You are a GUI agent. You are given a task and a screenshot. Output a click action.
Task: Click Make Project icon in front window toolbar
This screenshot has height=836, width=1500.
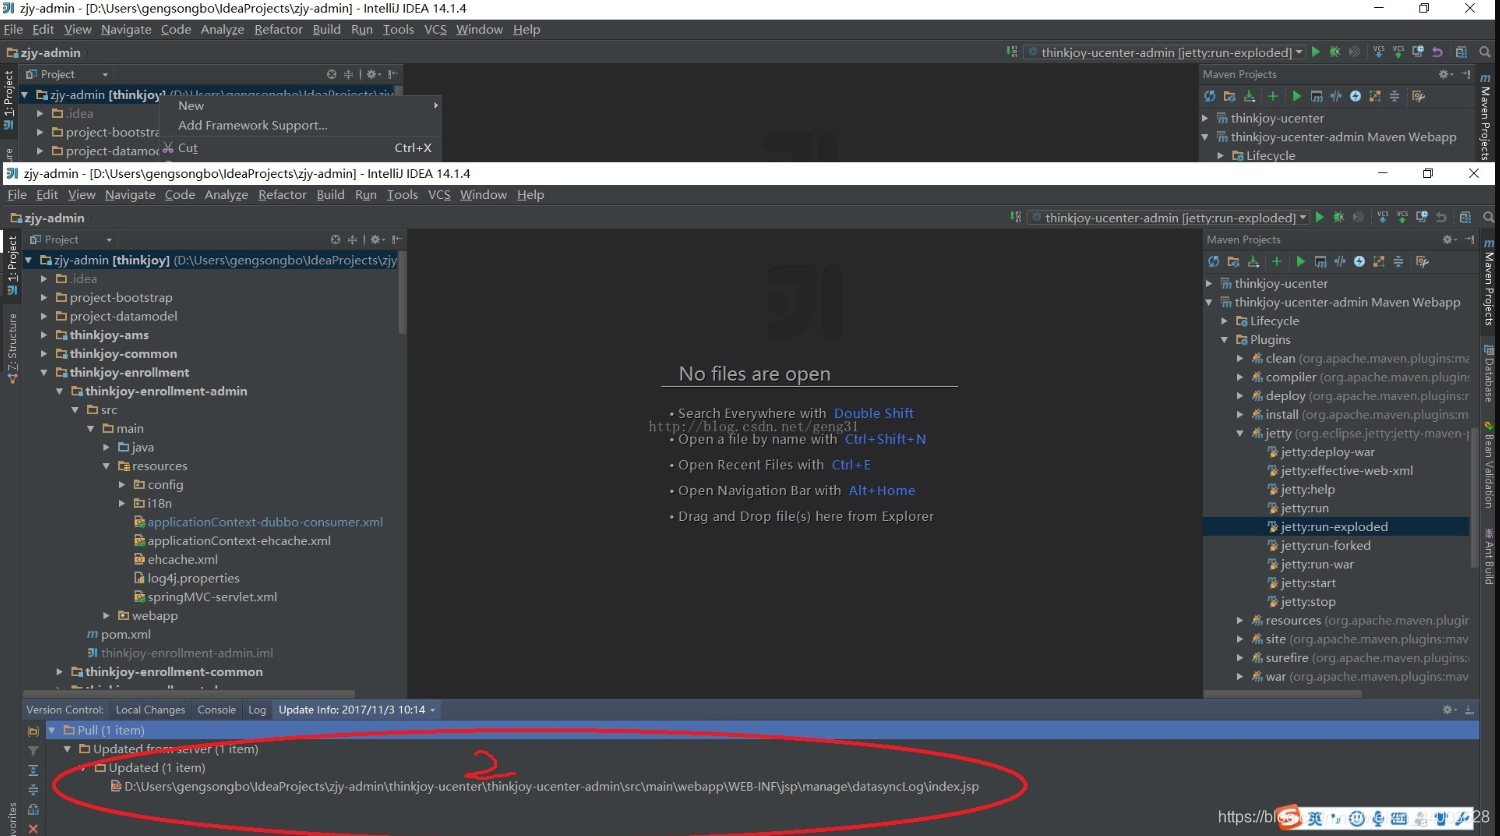(1016, 217)
